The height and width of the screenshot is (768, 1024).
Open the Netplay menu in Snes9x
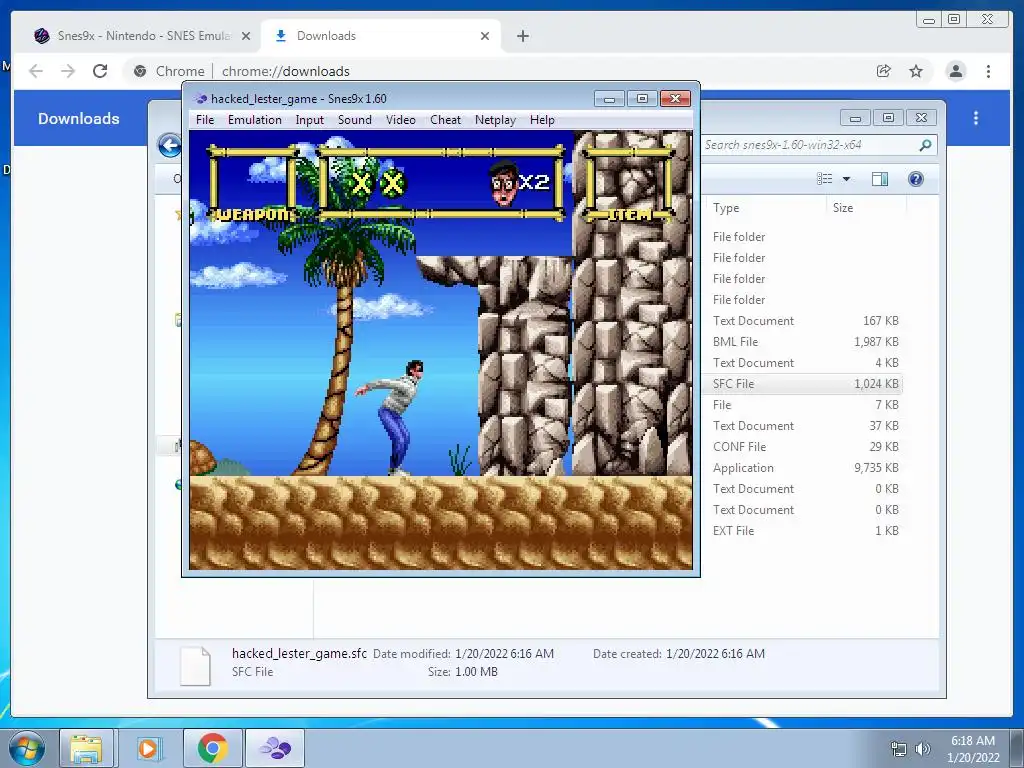click(495, 120)
